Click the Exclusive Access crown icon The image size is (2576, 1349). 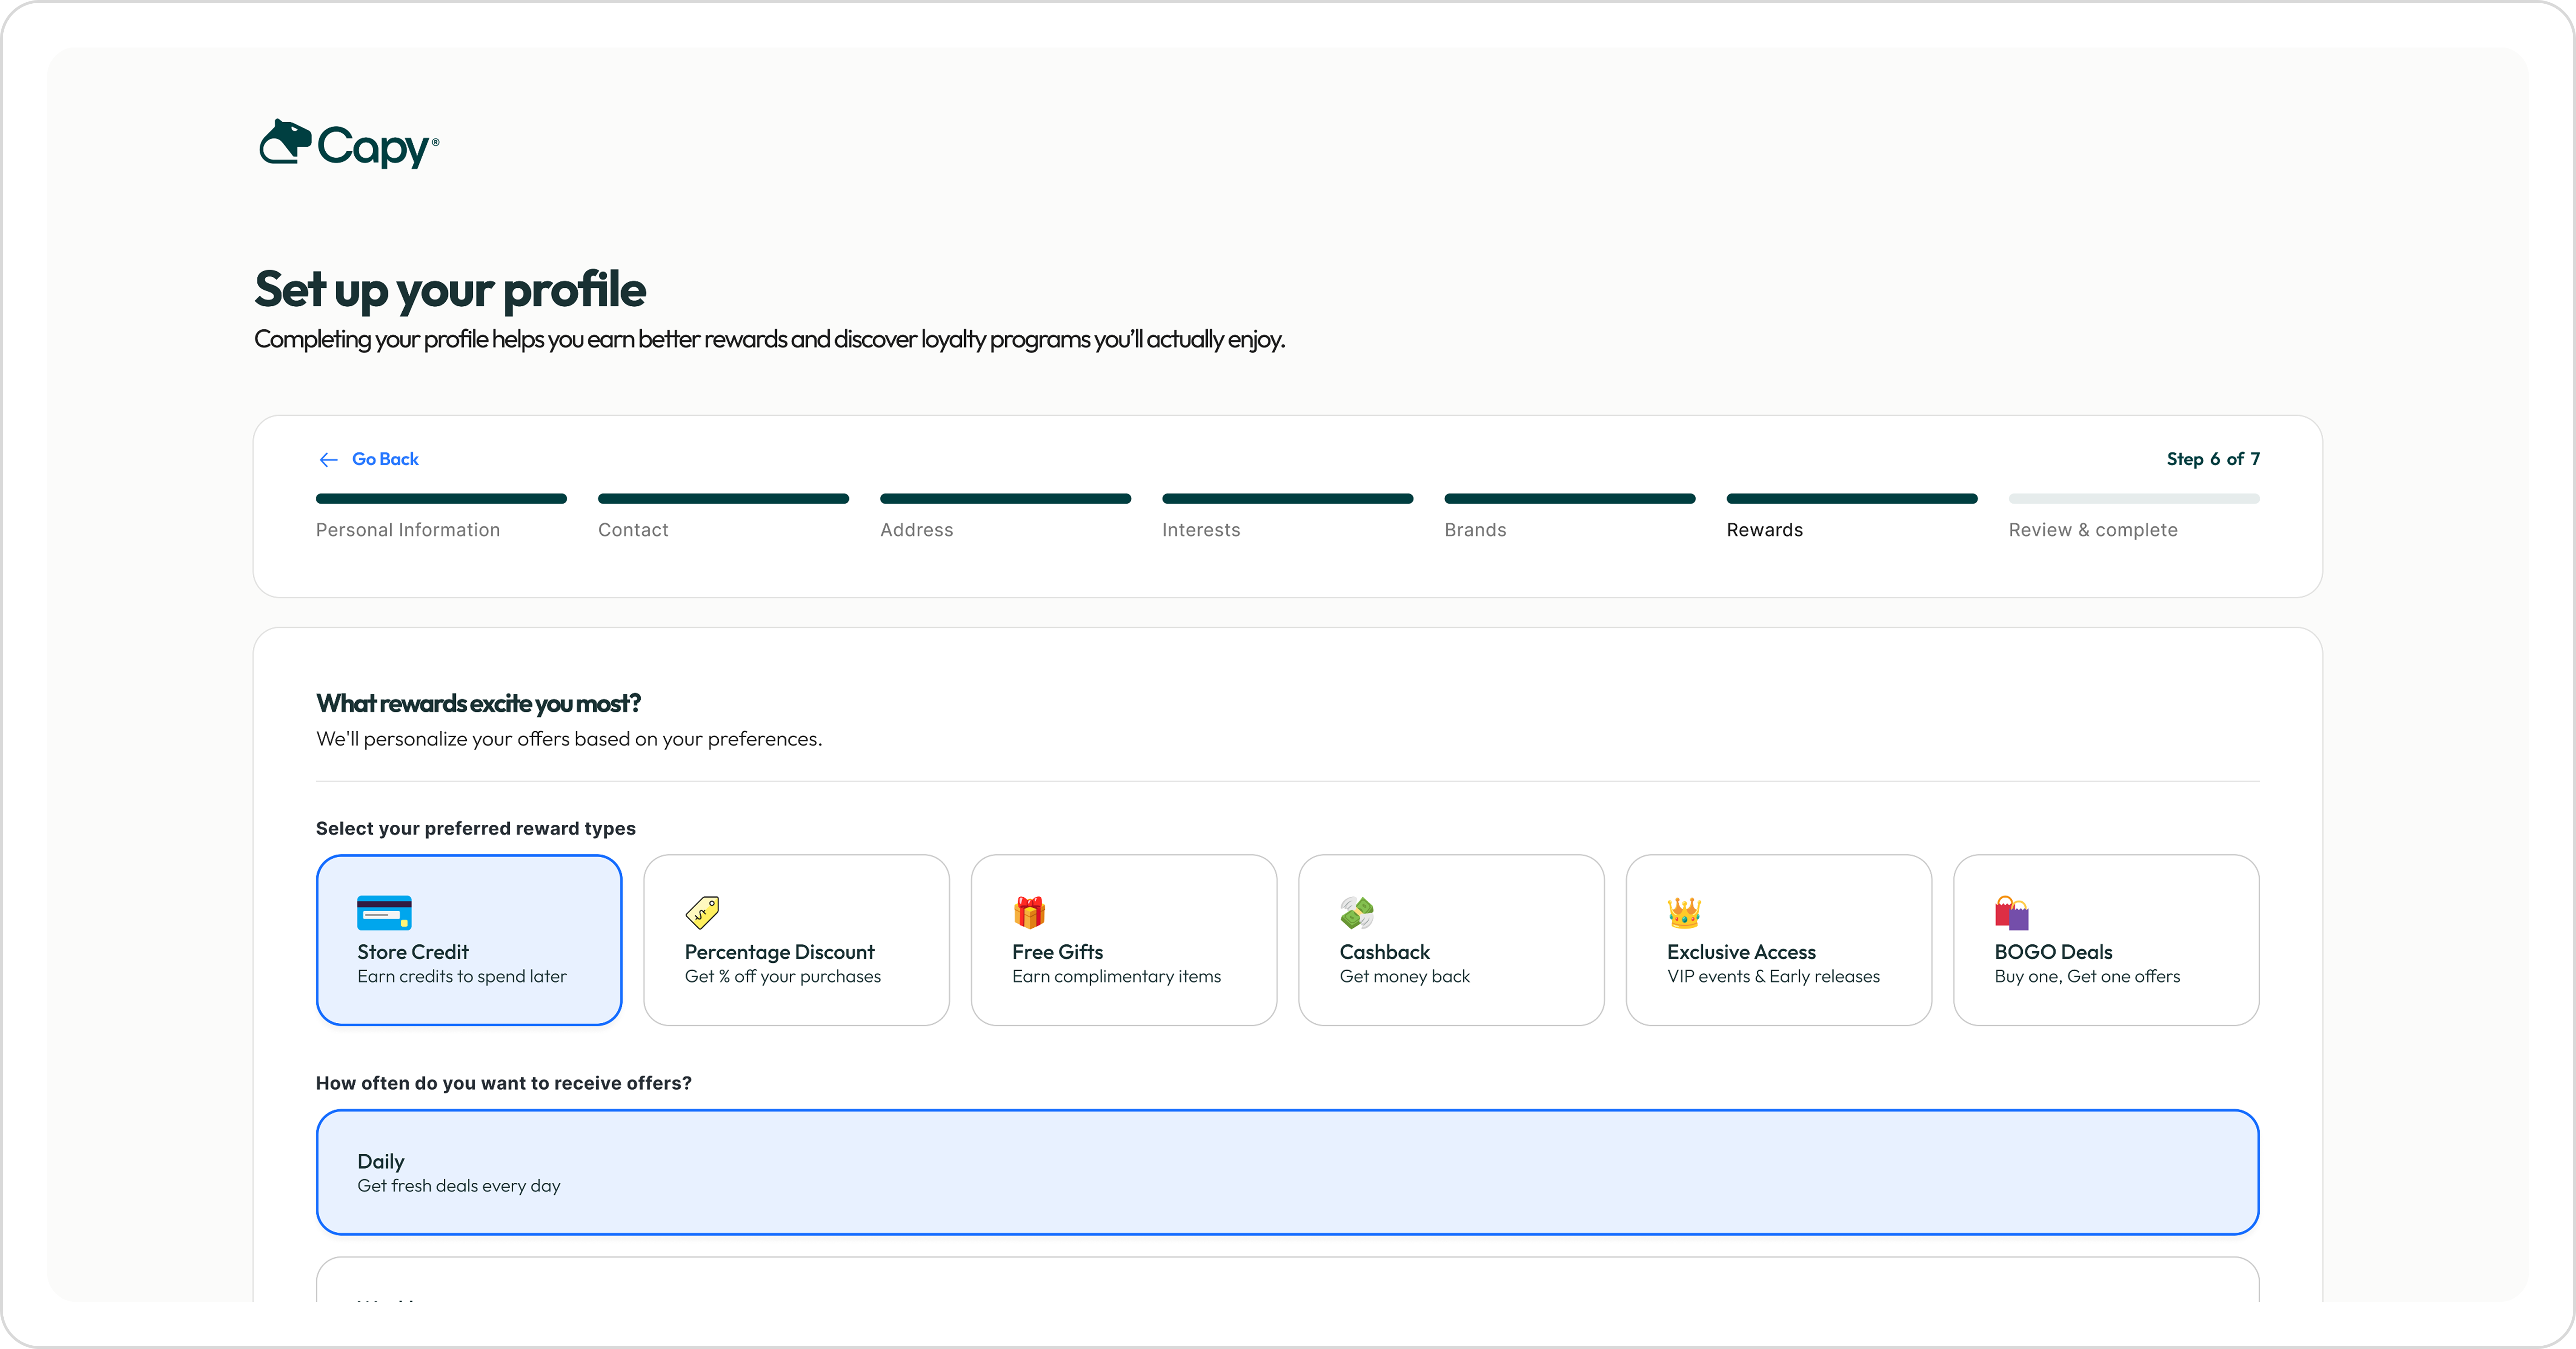(x=1684, y=912)
